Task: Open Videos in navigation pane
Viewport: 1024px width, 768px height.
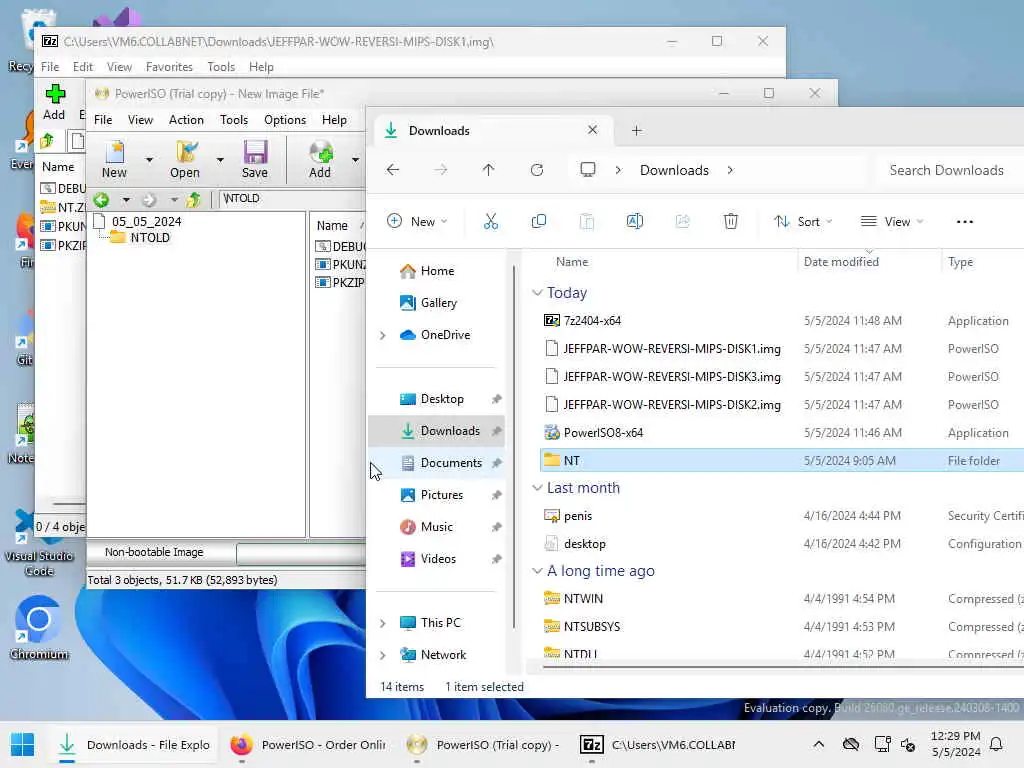Action: click(x=438, y=559)
